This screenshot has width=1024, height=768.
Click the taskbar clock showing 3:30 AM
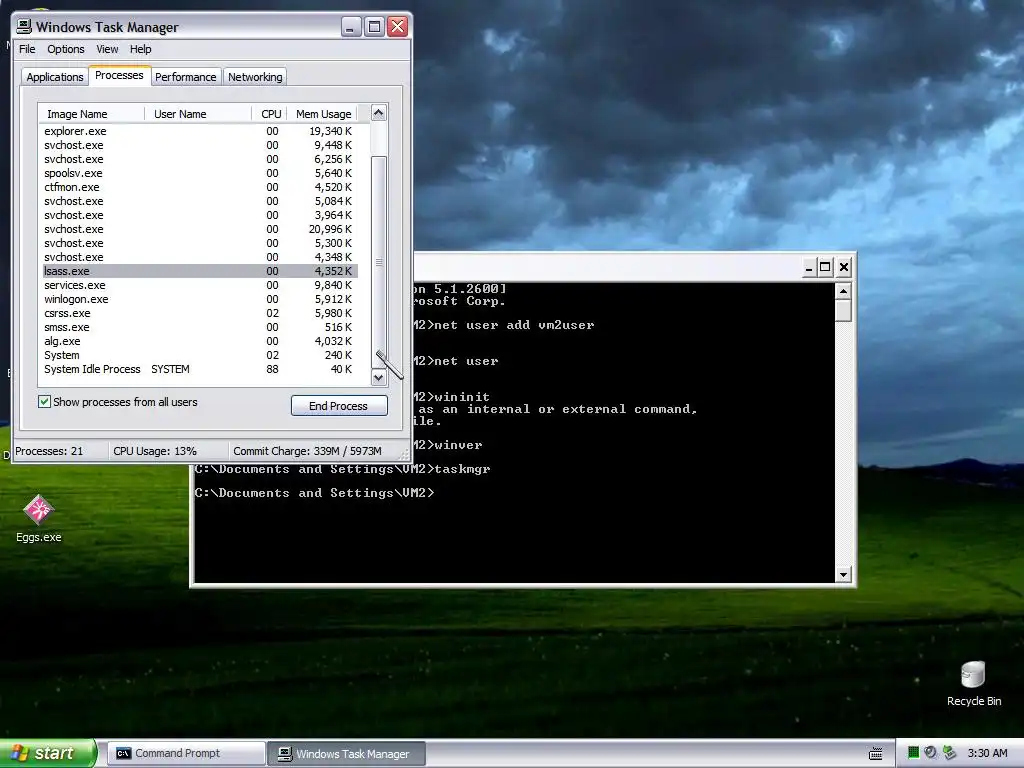(x=987, y=753)
